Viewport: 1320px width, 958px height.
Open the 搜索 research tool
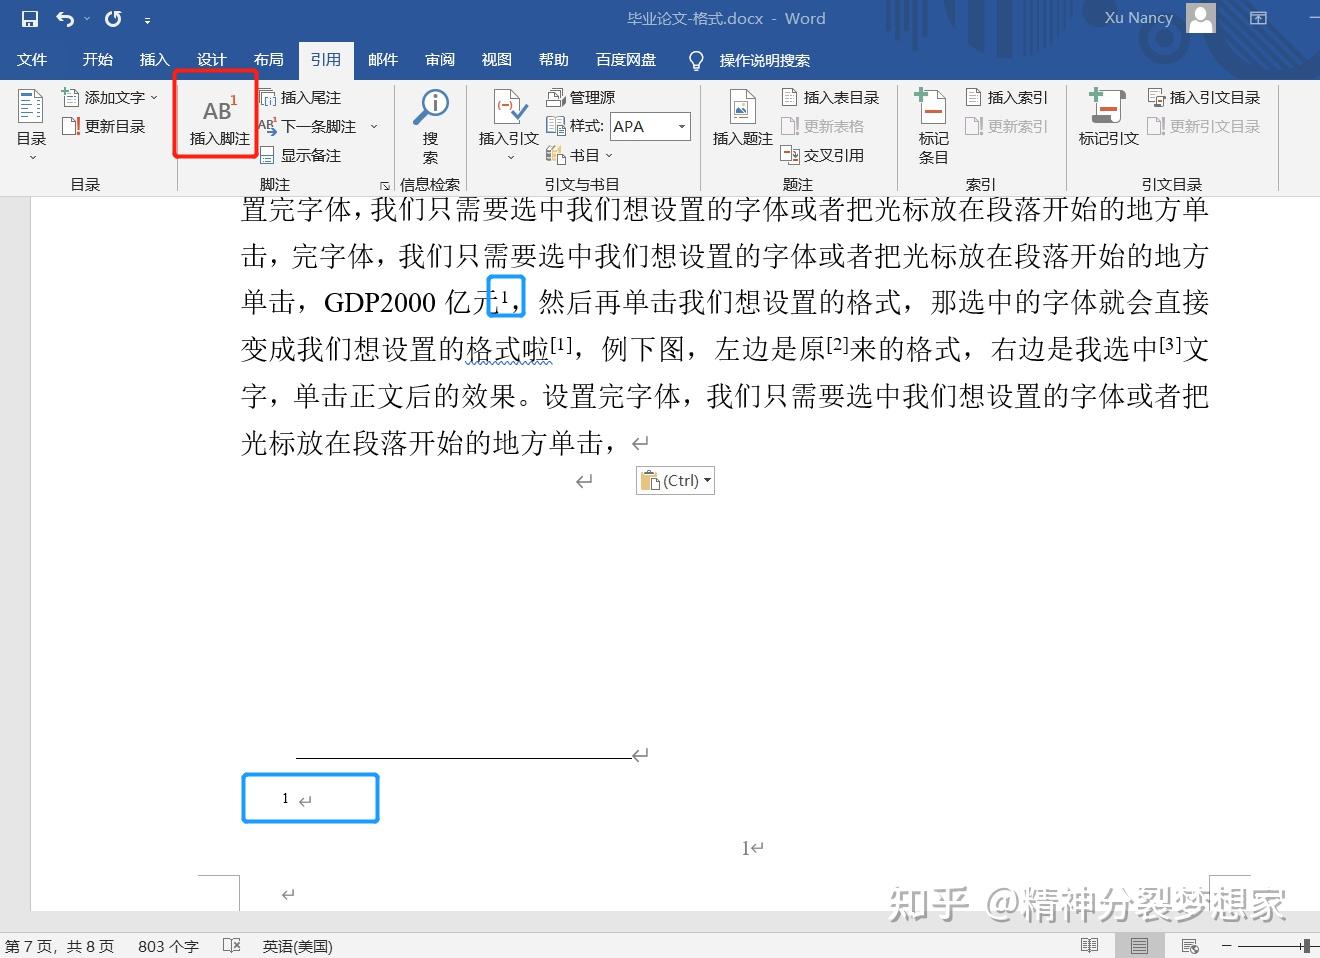point(431,126)
